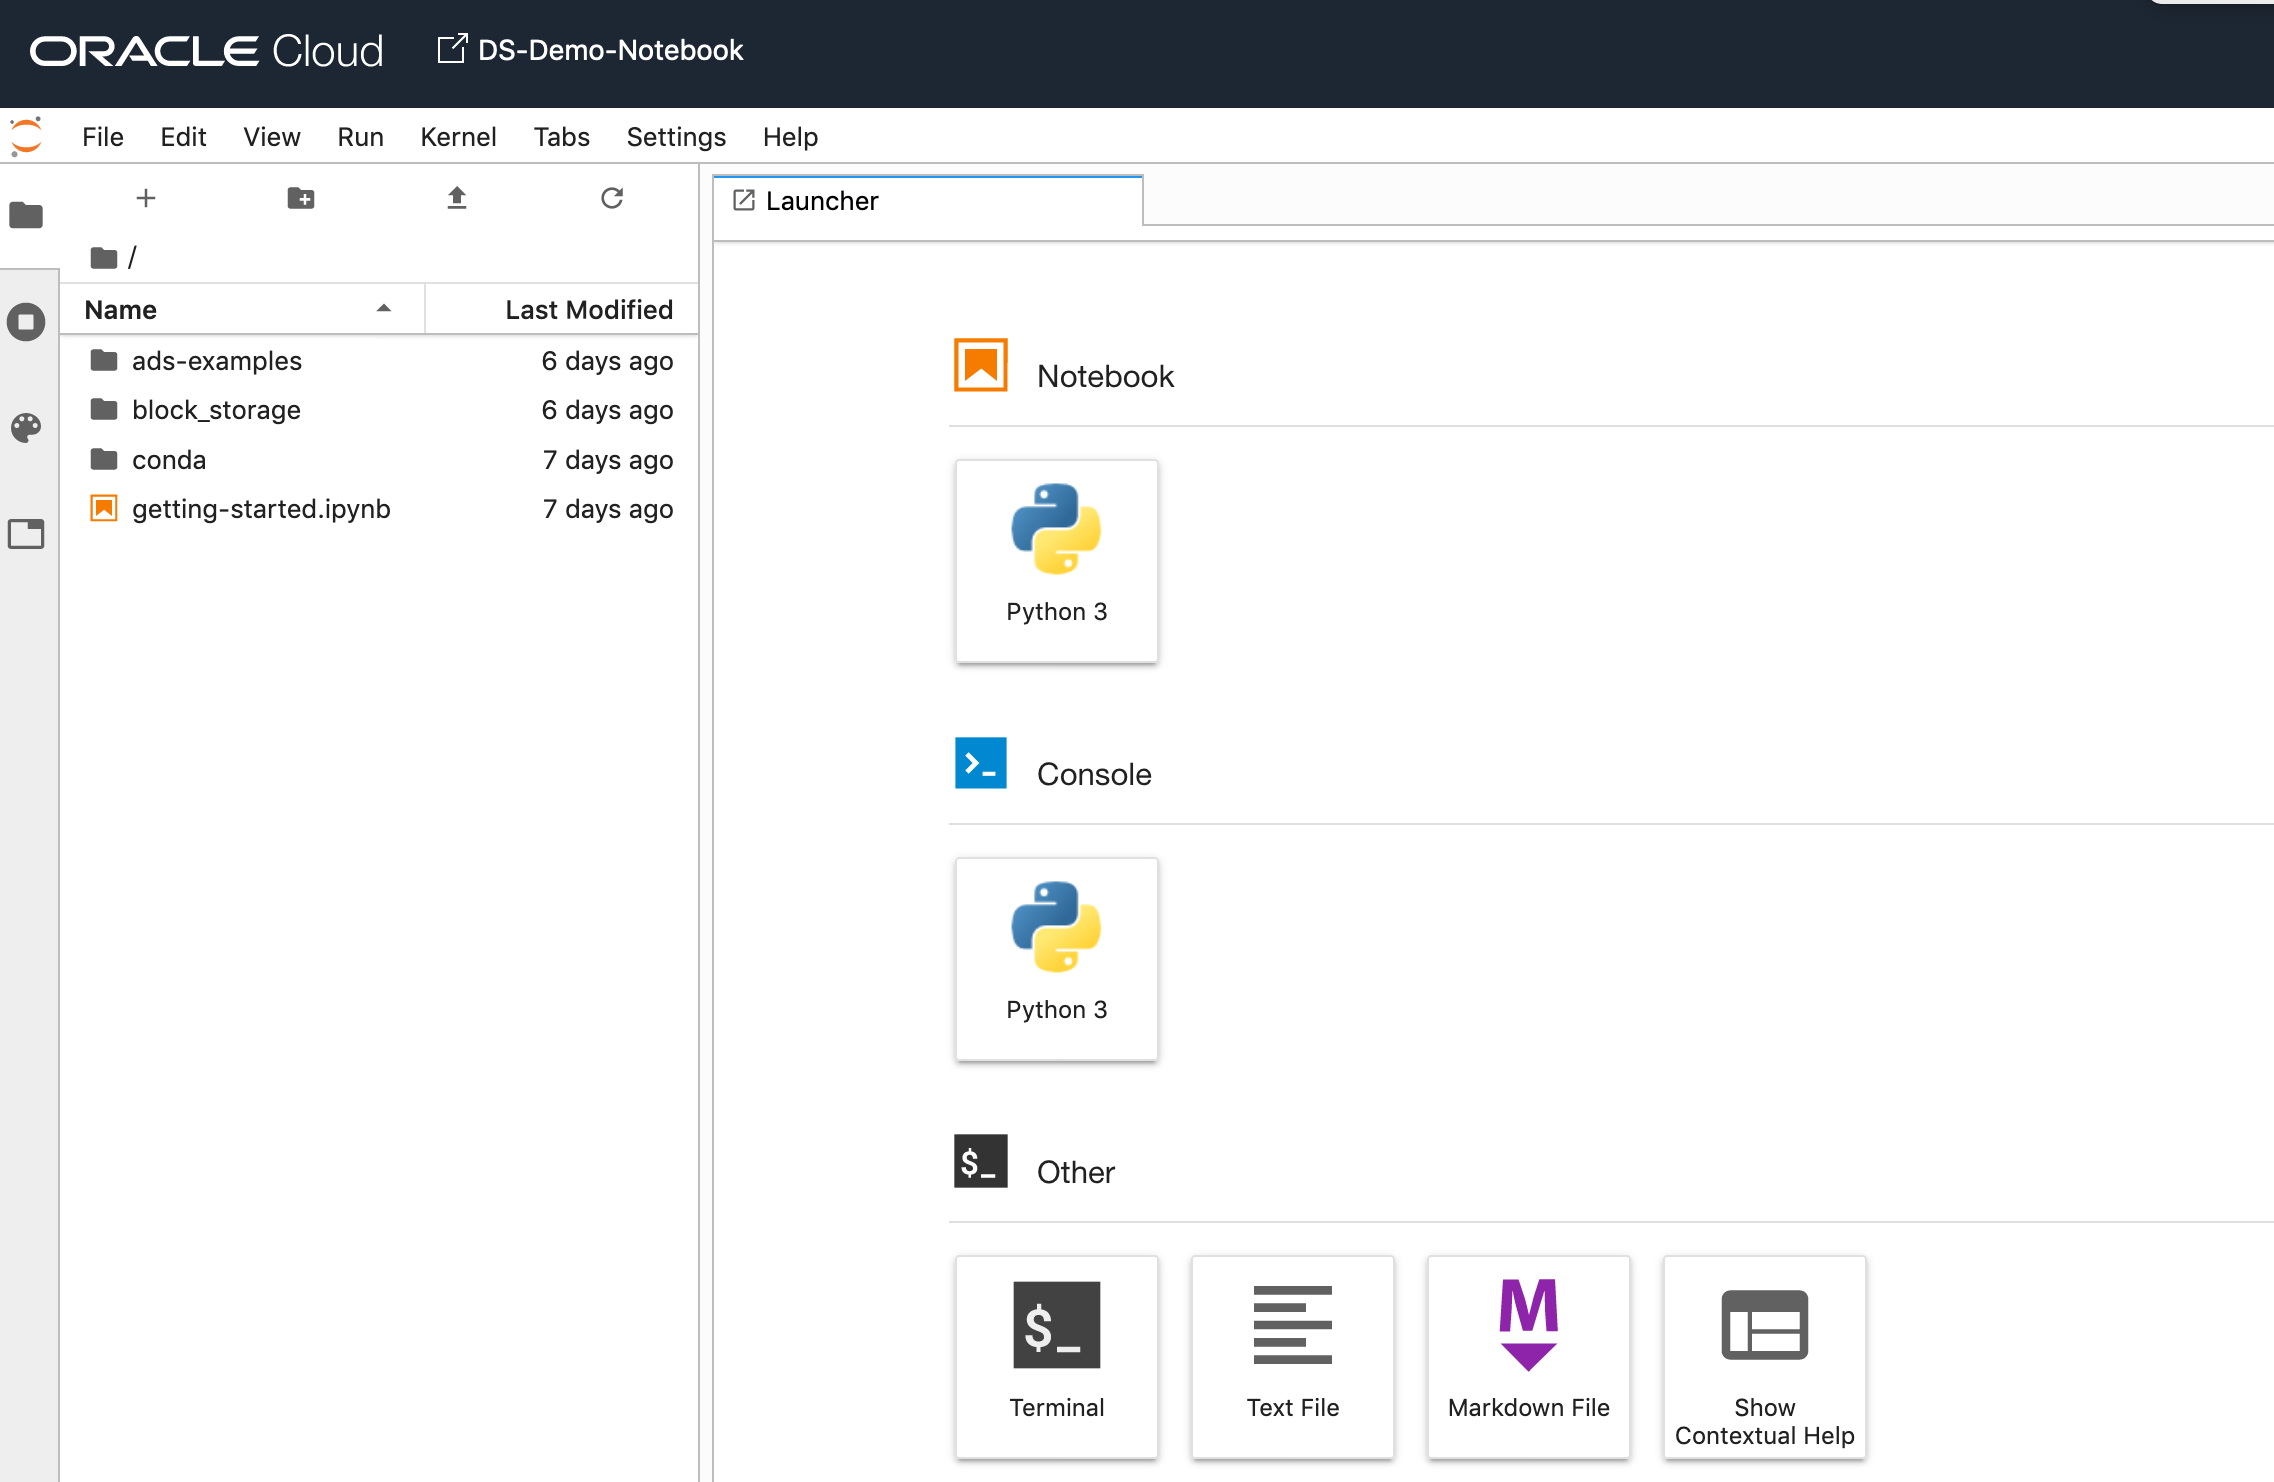The image size is (2274, 1482).
Task: Click the upload files icon
Action: 457,198
